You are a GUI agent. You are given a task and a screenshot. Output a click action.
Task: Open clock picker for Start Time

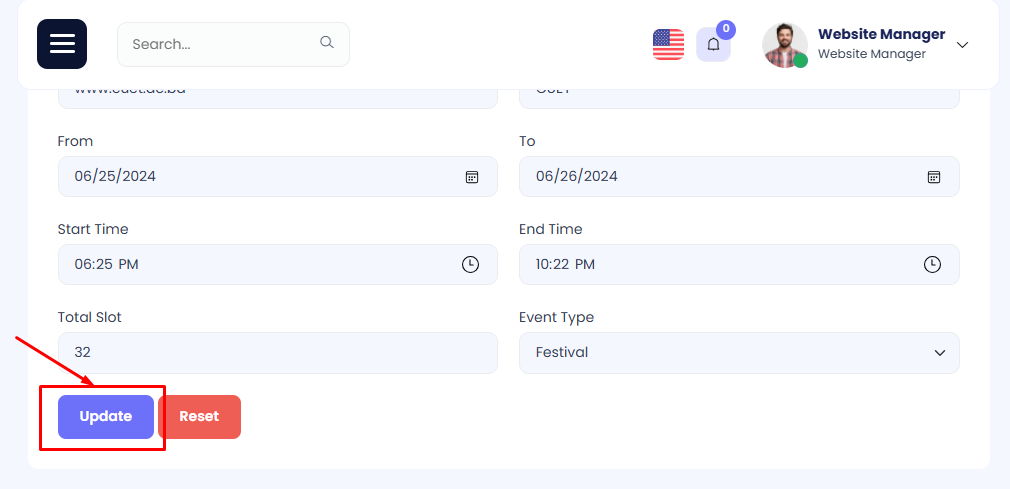click(x=470, y=265)
